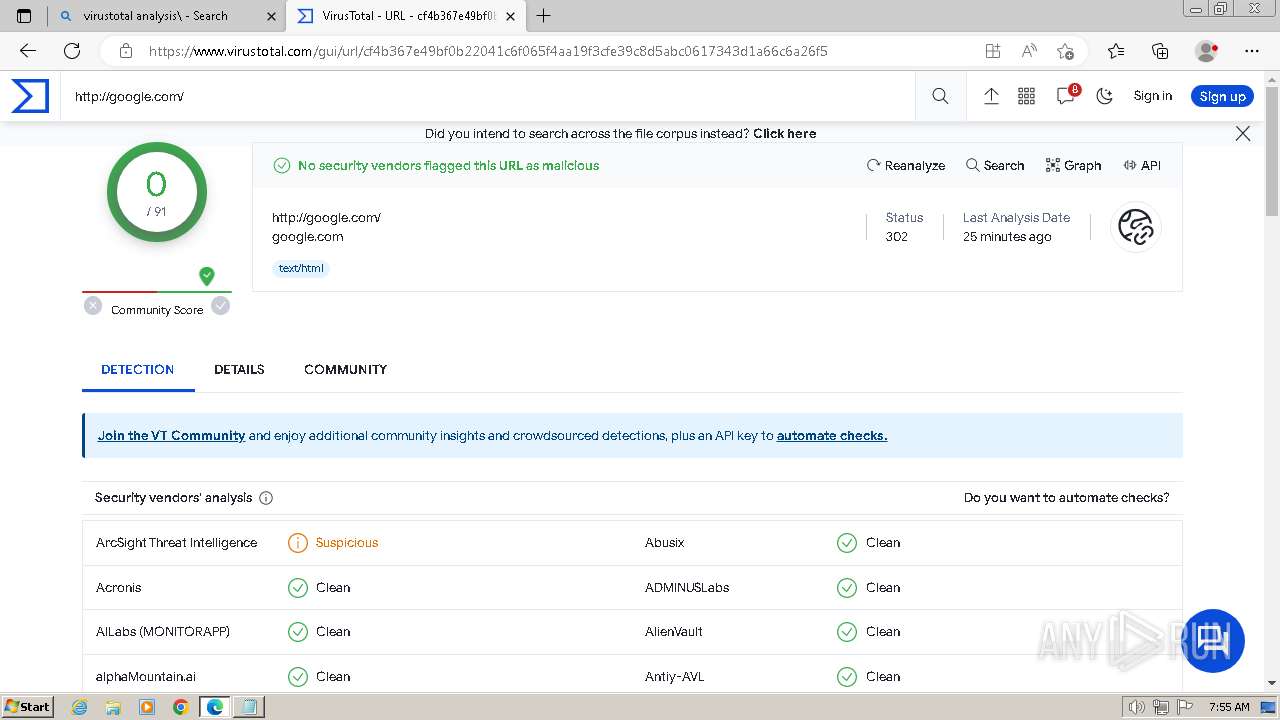Image resolution: width=1280 pixels, height=720 pixels.
Task: Click the VirusTotal logo icon
Action: coord(30,96)
